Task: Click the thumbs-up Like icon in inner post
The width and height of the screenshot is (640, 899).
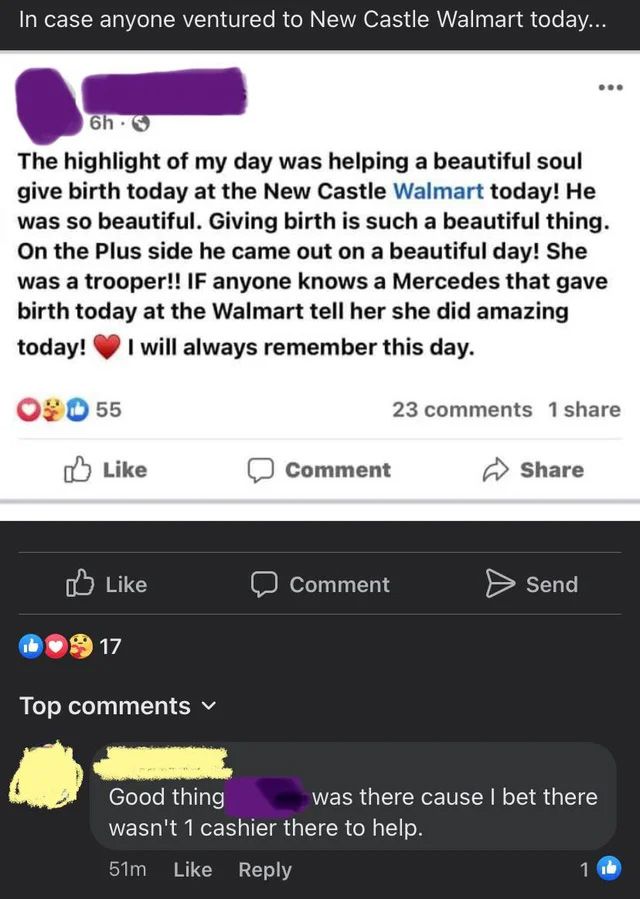Action: click(x=76, y=469)
